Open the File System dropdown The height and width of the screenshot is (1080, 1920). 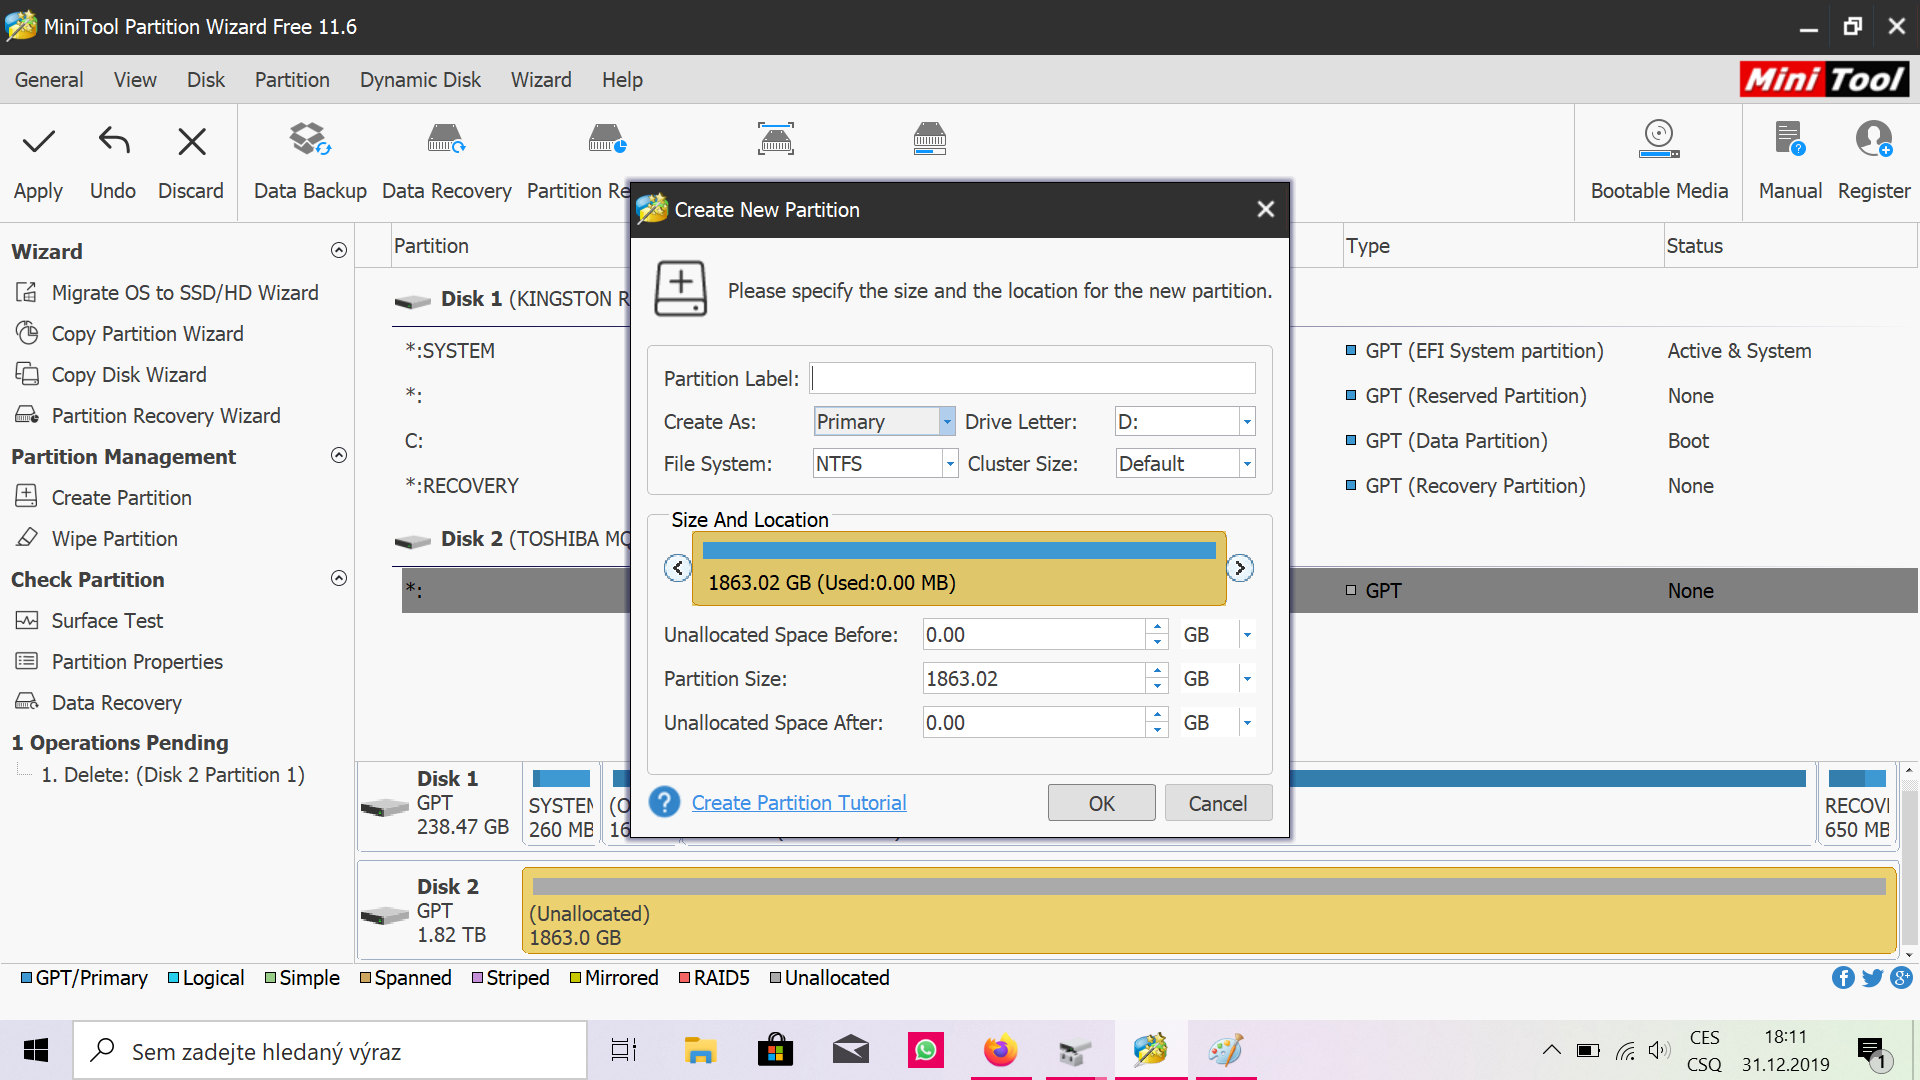[x=949, y=464]
